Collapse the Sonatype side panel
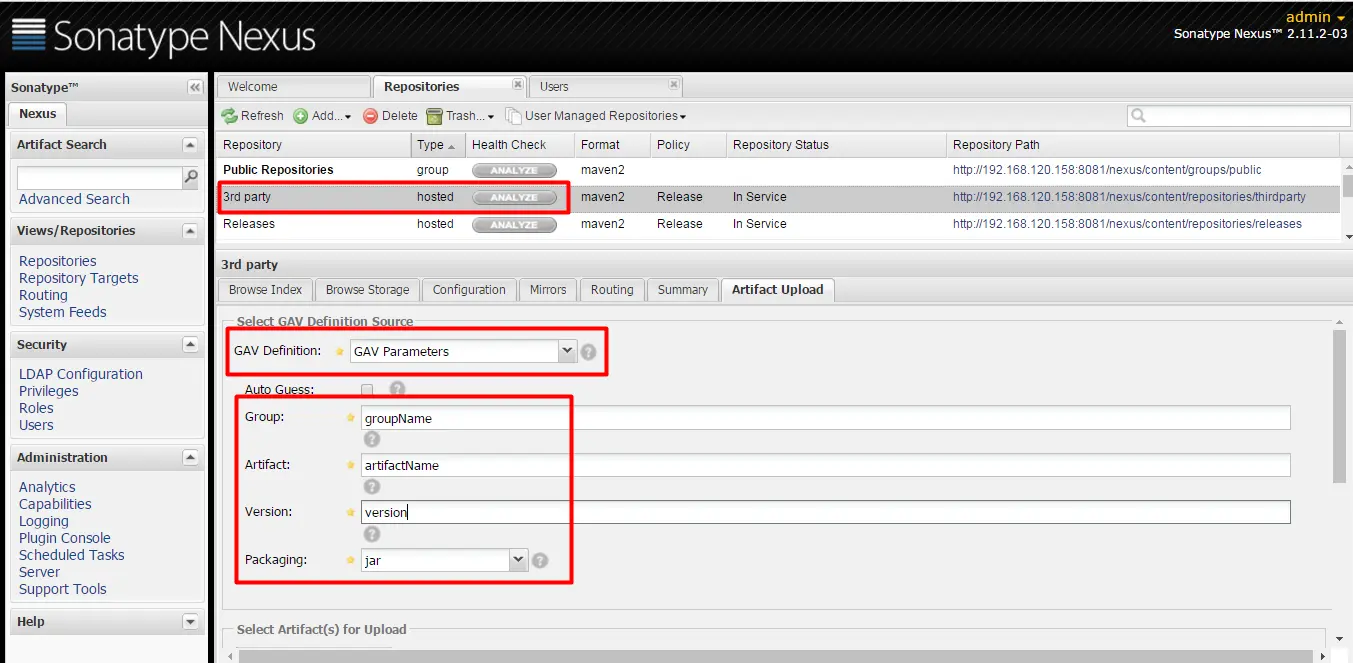The width and height of the screenshot is (1353, 663). (x=195, y=88)
